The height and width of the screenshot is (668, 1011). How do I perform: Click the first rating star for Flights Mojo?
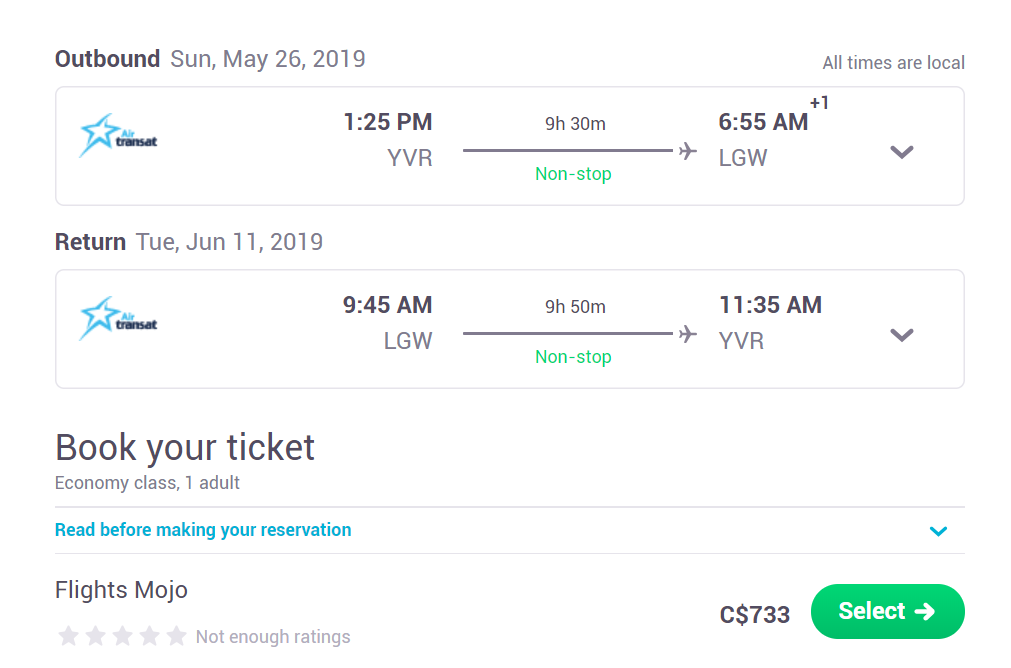click(68, 636)
